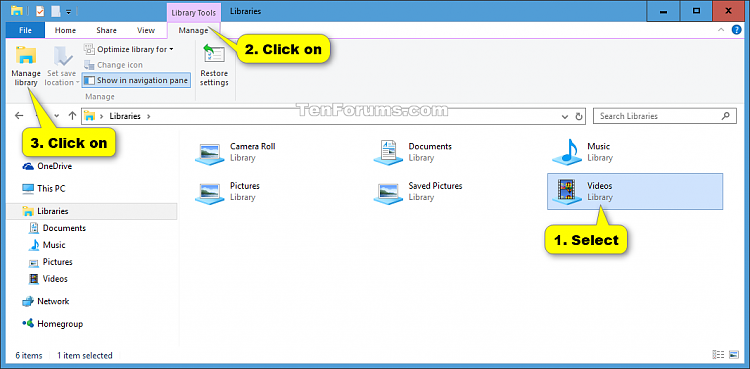This screenshot has width=750, height=369.
Task: Click the search magnifier icon
Action: pyautogui.click(x=726, y=116)
